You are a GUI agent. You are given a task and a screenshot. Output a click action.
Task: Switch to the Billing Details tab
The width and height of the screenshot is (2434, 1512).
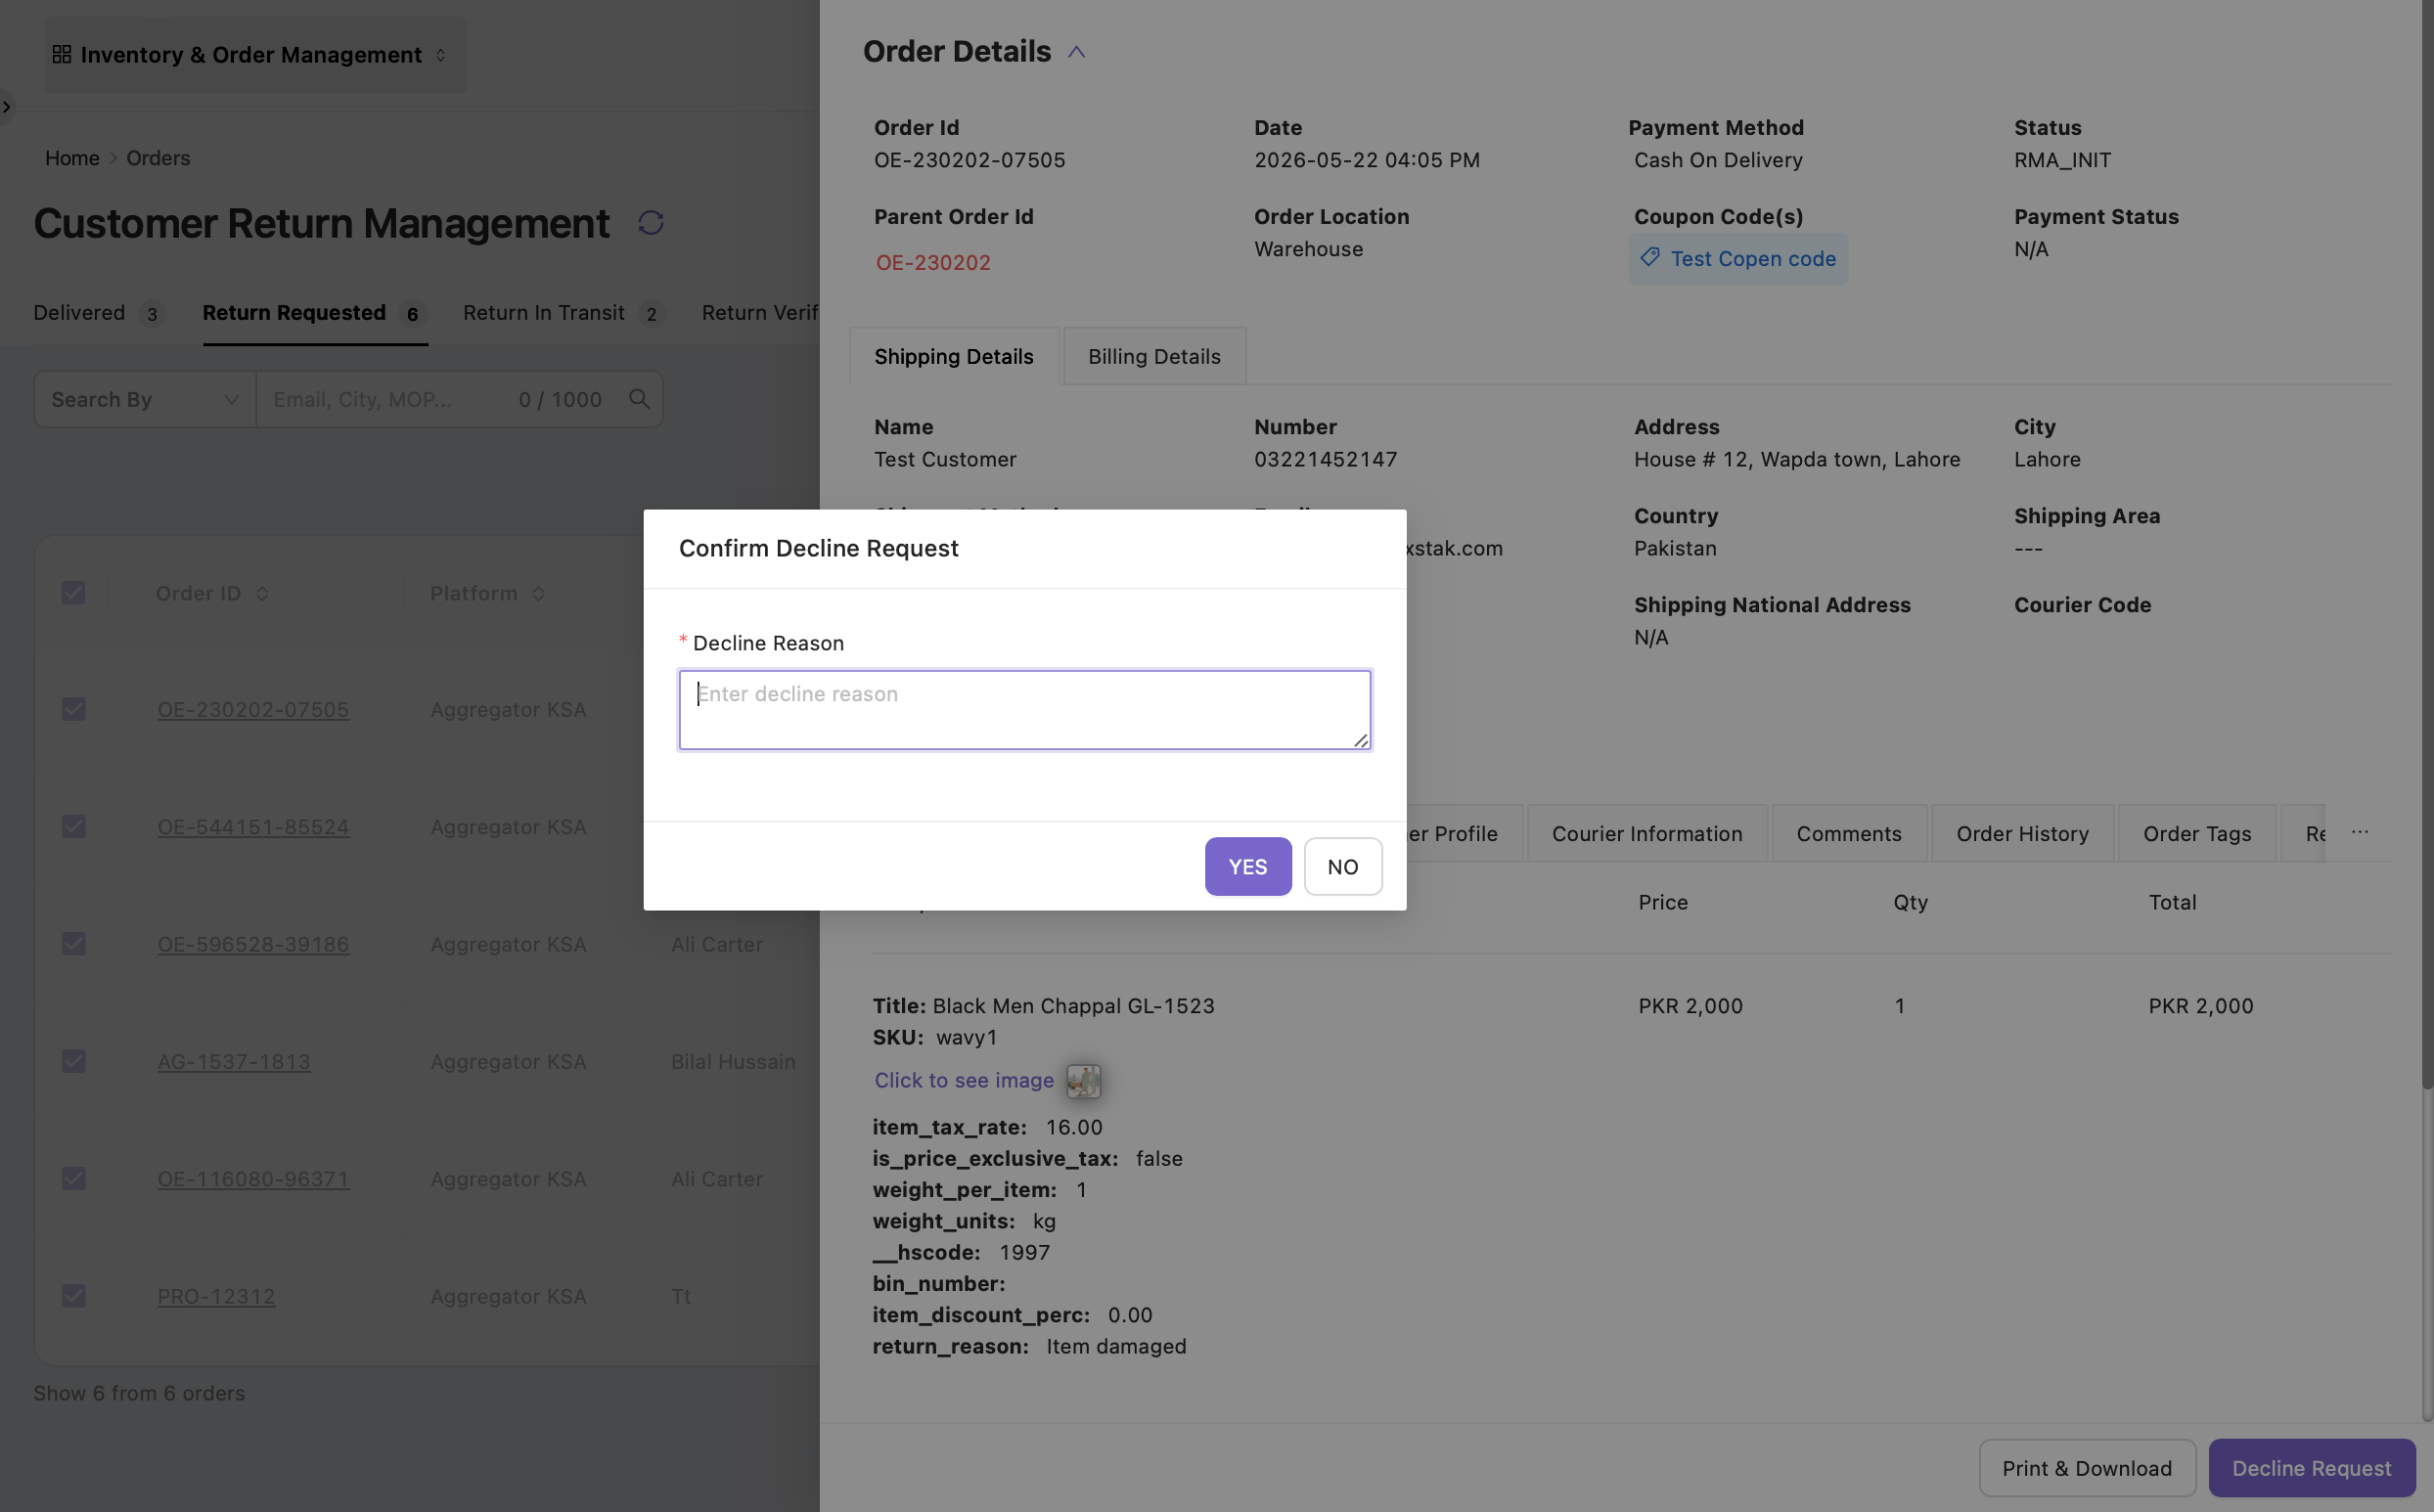tap(1154, 357)
